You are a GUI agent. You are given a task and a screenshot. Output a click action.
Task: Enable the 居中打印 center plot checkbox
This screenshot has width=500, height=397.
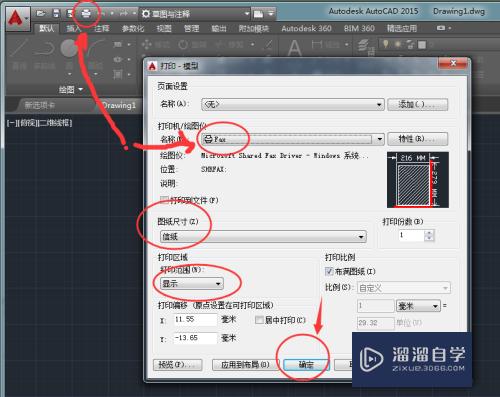tap(259, 320)
